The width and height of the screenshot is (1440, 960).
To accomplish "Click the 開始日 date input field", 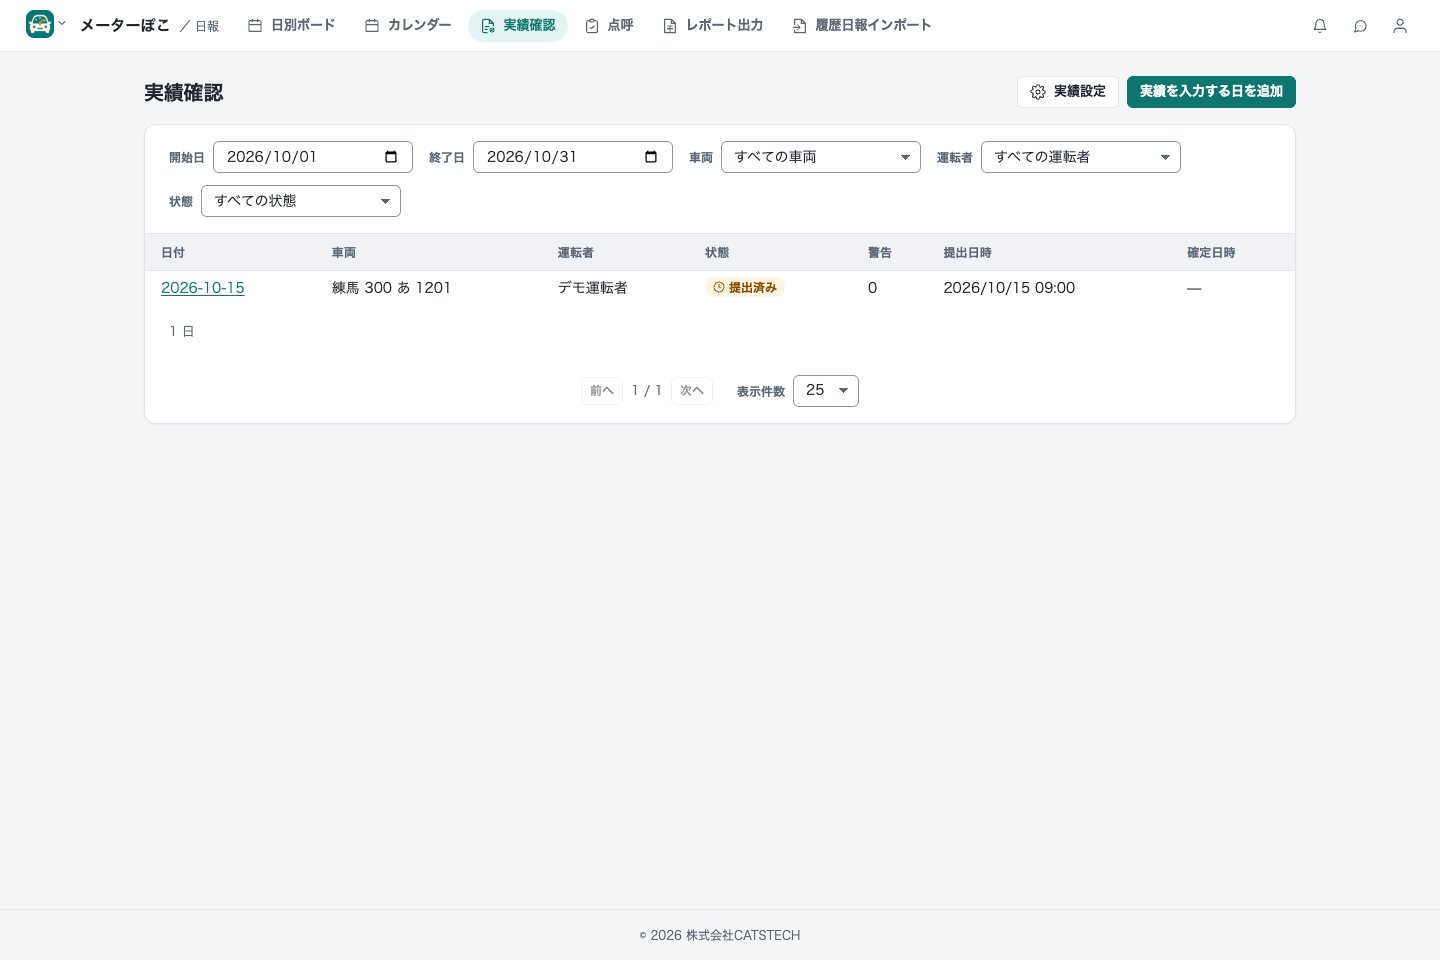I will (x=313, y=157).
